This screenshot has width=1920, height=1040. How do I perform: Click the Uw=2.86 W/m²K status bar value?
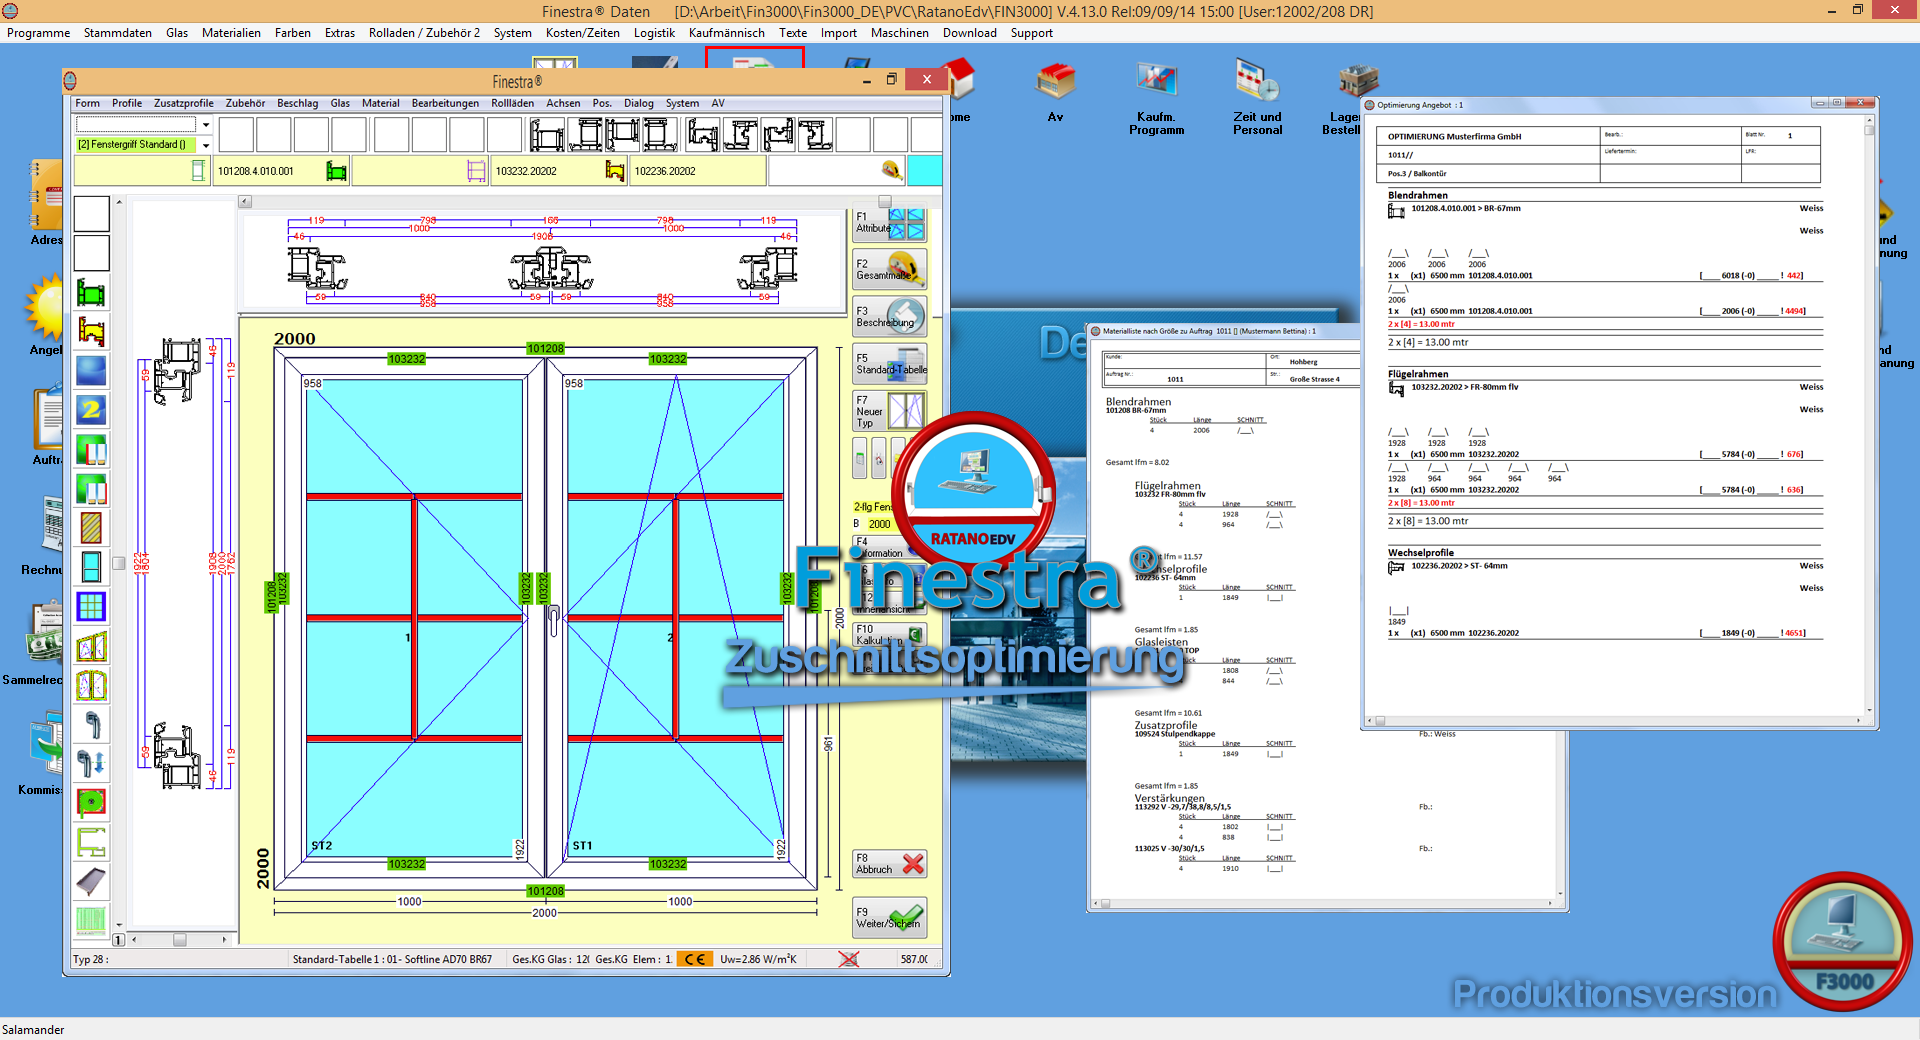pos(758,959)
